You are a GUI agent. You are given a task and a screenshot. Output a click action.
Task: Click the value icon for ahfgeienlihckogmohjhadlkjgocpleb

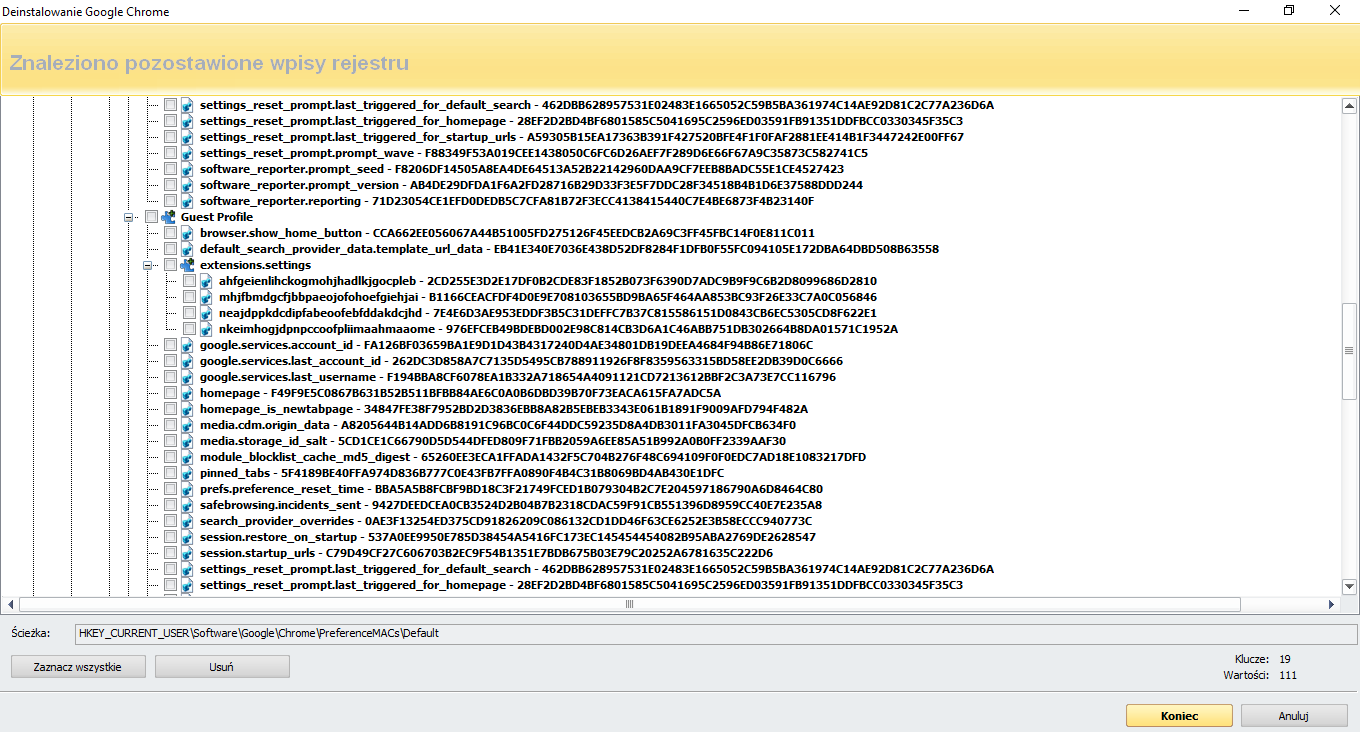click(206, 281)
